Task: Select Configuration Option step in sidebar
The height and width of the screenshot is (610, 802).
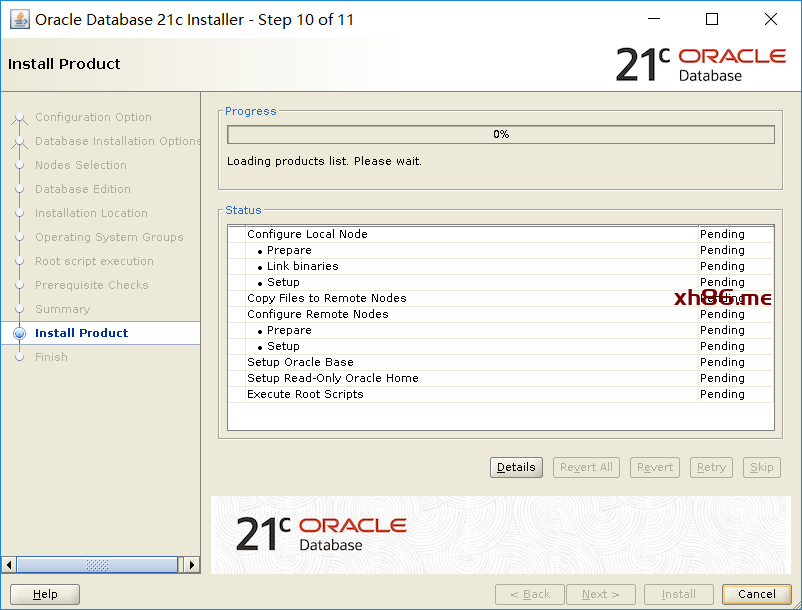Action: tap(93, 117)
